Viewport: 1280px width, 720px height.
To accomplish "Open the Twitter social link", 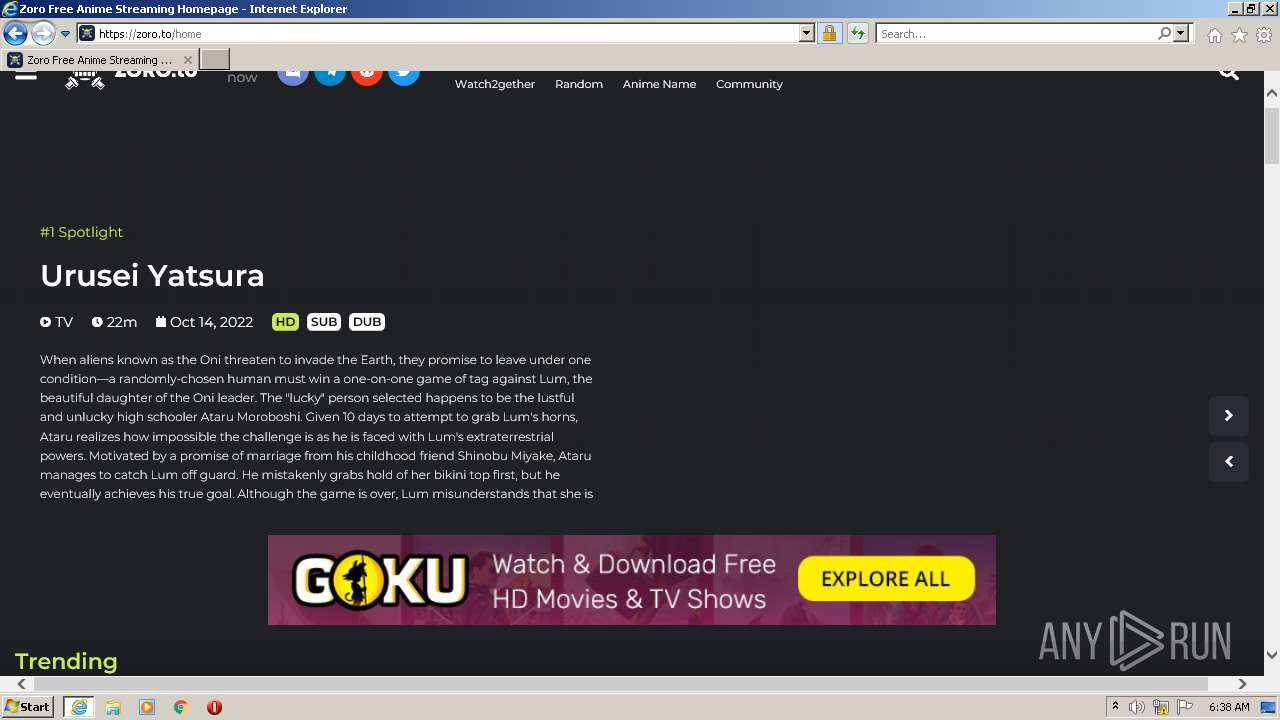I will coord(403,76).
